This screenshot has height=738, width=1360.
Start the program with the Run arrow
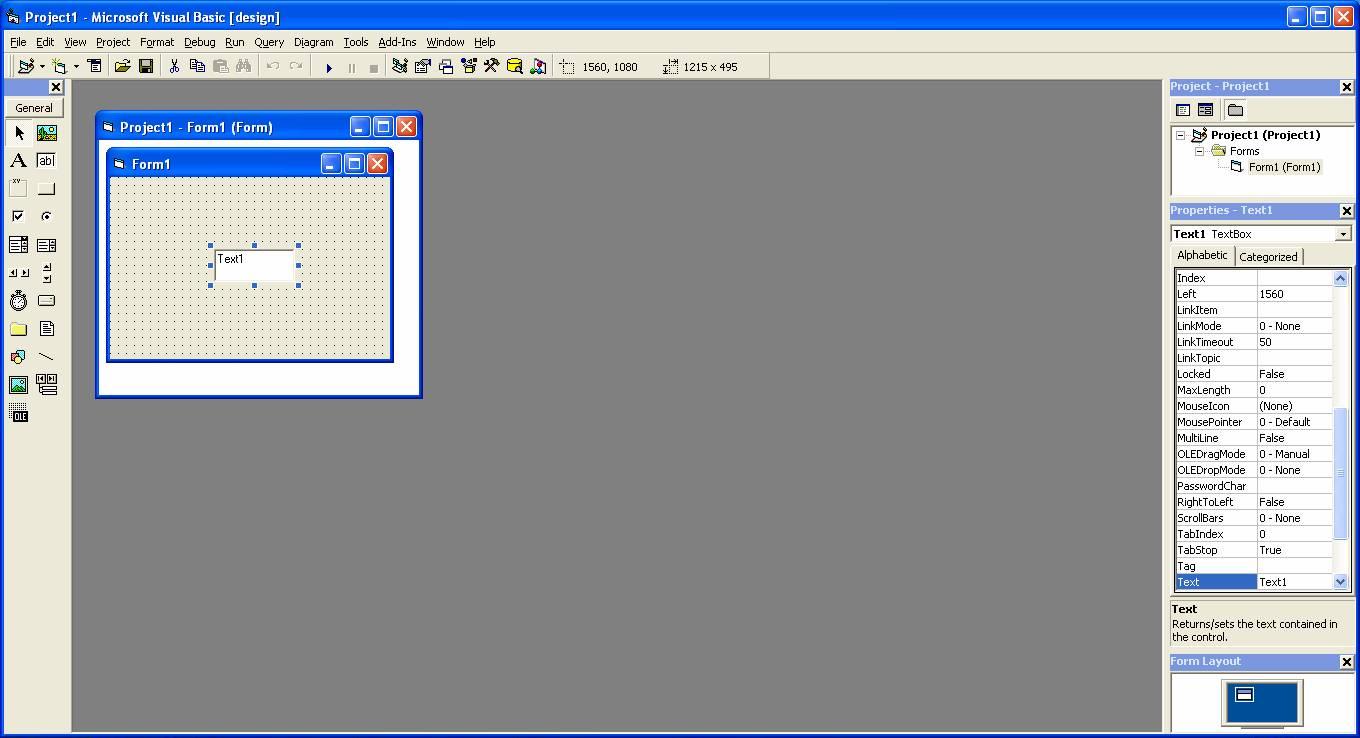pos(328,67)
